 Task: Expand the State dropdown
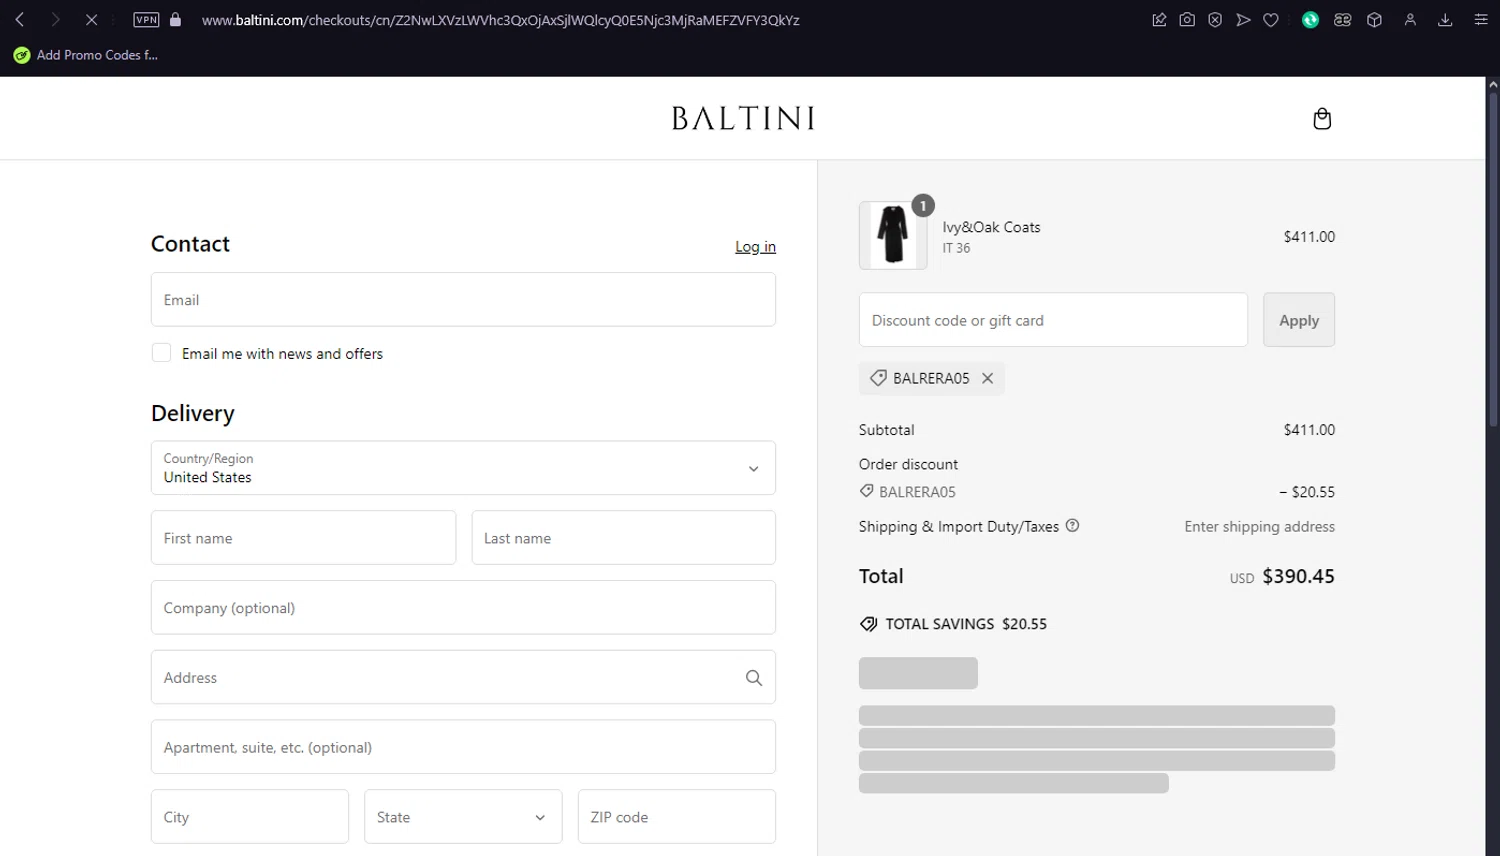point(463,817)
